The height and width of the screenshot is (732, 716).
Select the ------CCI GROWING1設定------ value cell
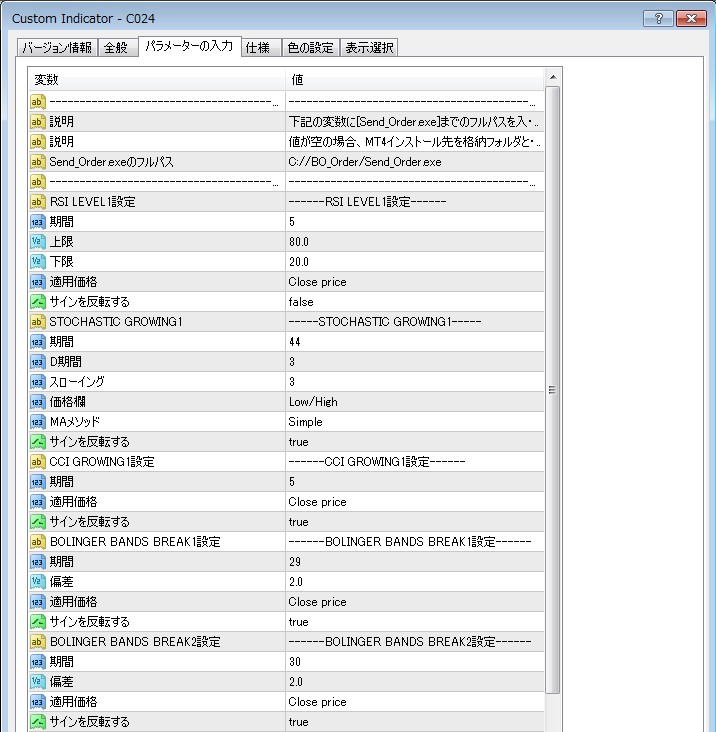click(414, 462)
